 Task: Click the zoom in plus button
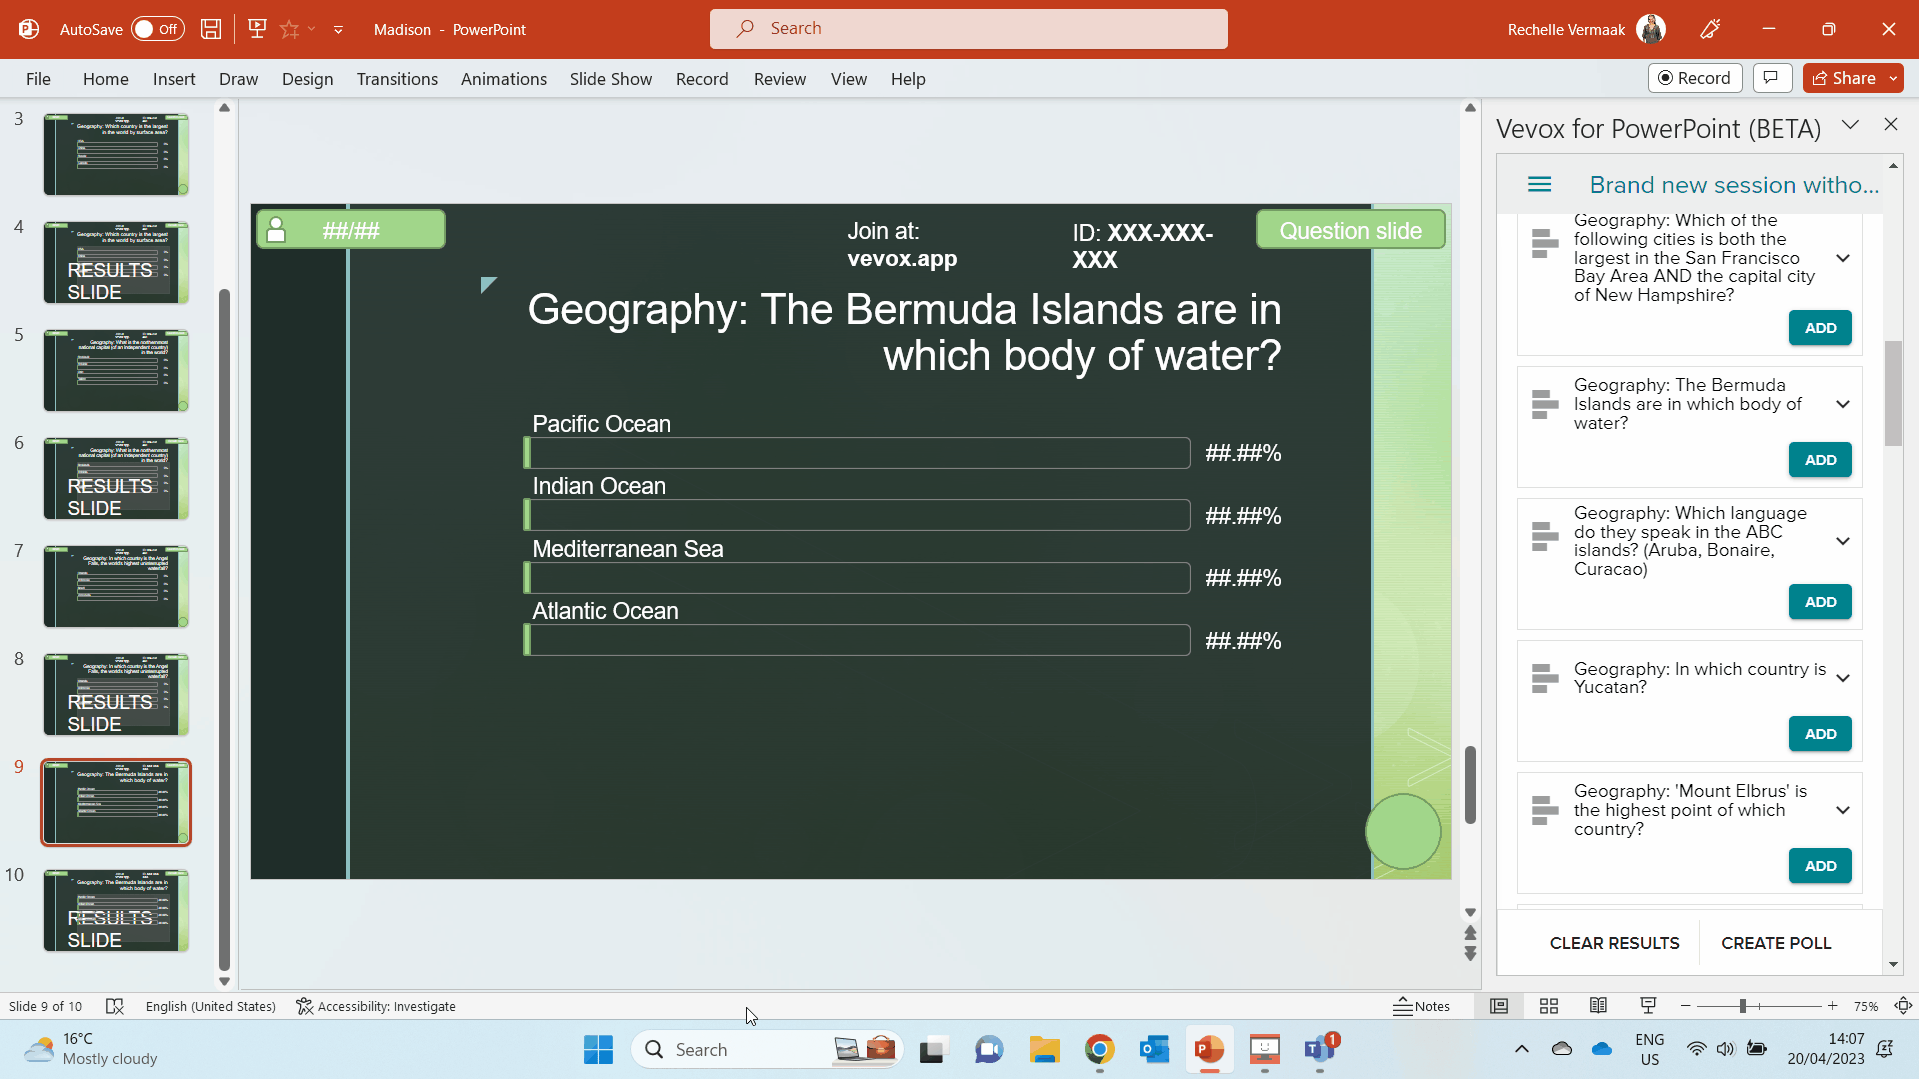pos(1832,1006)
